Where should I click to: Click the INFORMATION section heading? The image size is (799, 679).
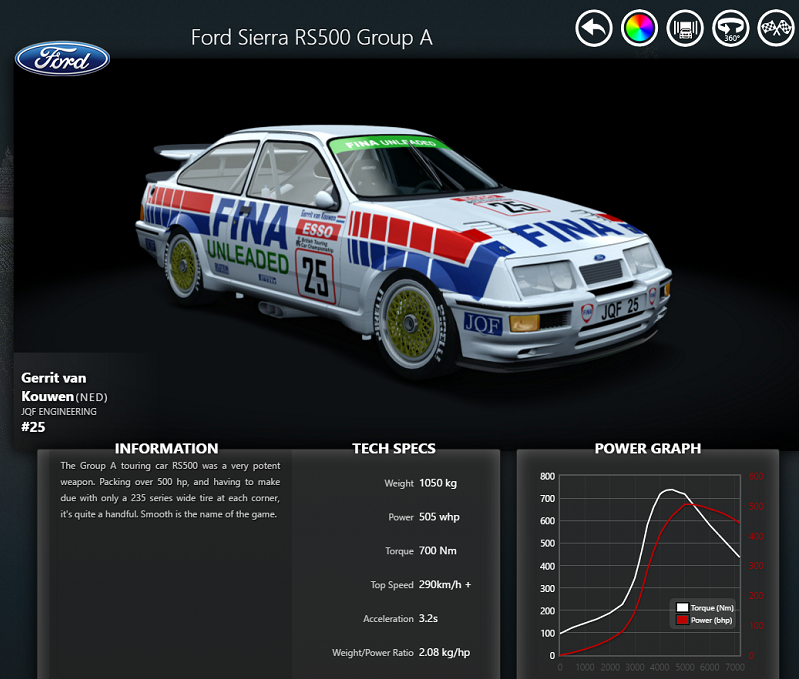166,448
